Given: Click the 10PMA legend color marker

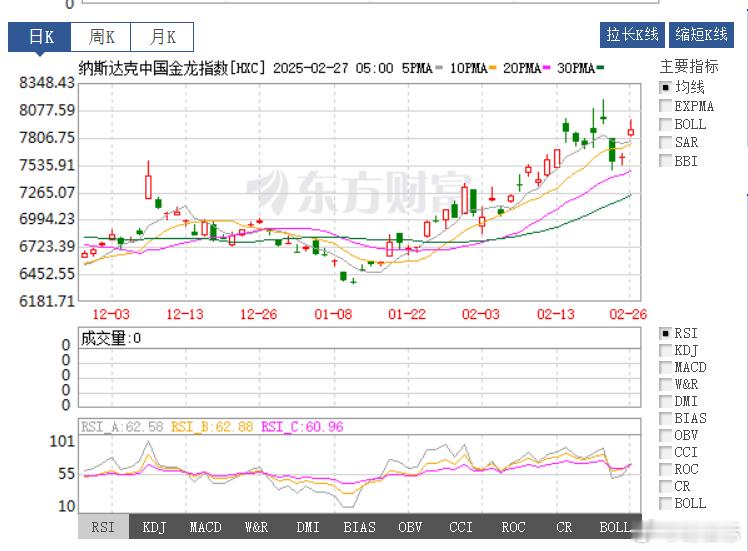Looking at the screenshot, I should tap(493, 68).
